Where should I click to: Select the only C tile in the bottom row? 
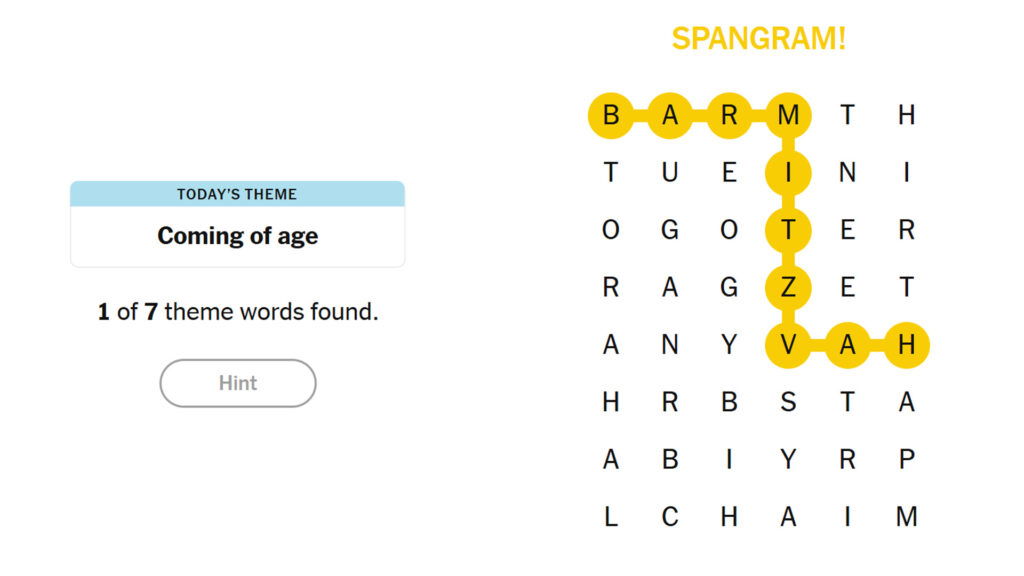click(x=672, y=517)
